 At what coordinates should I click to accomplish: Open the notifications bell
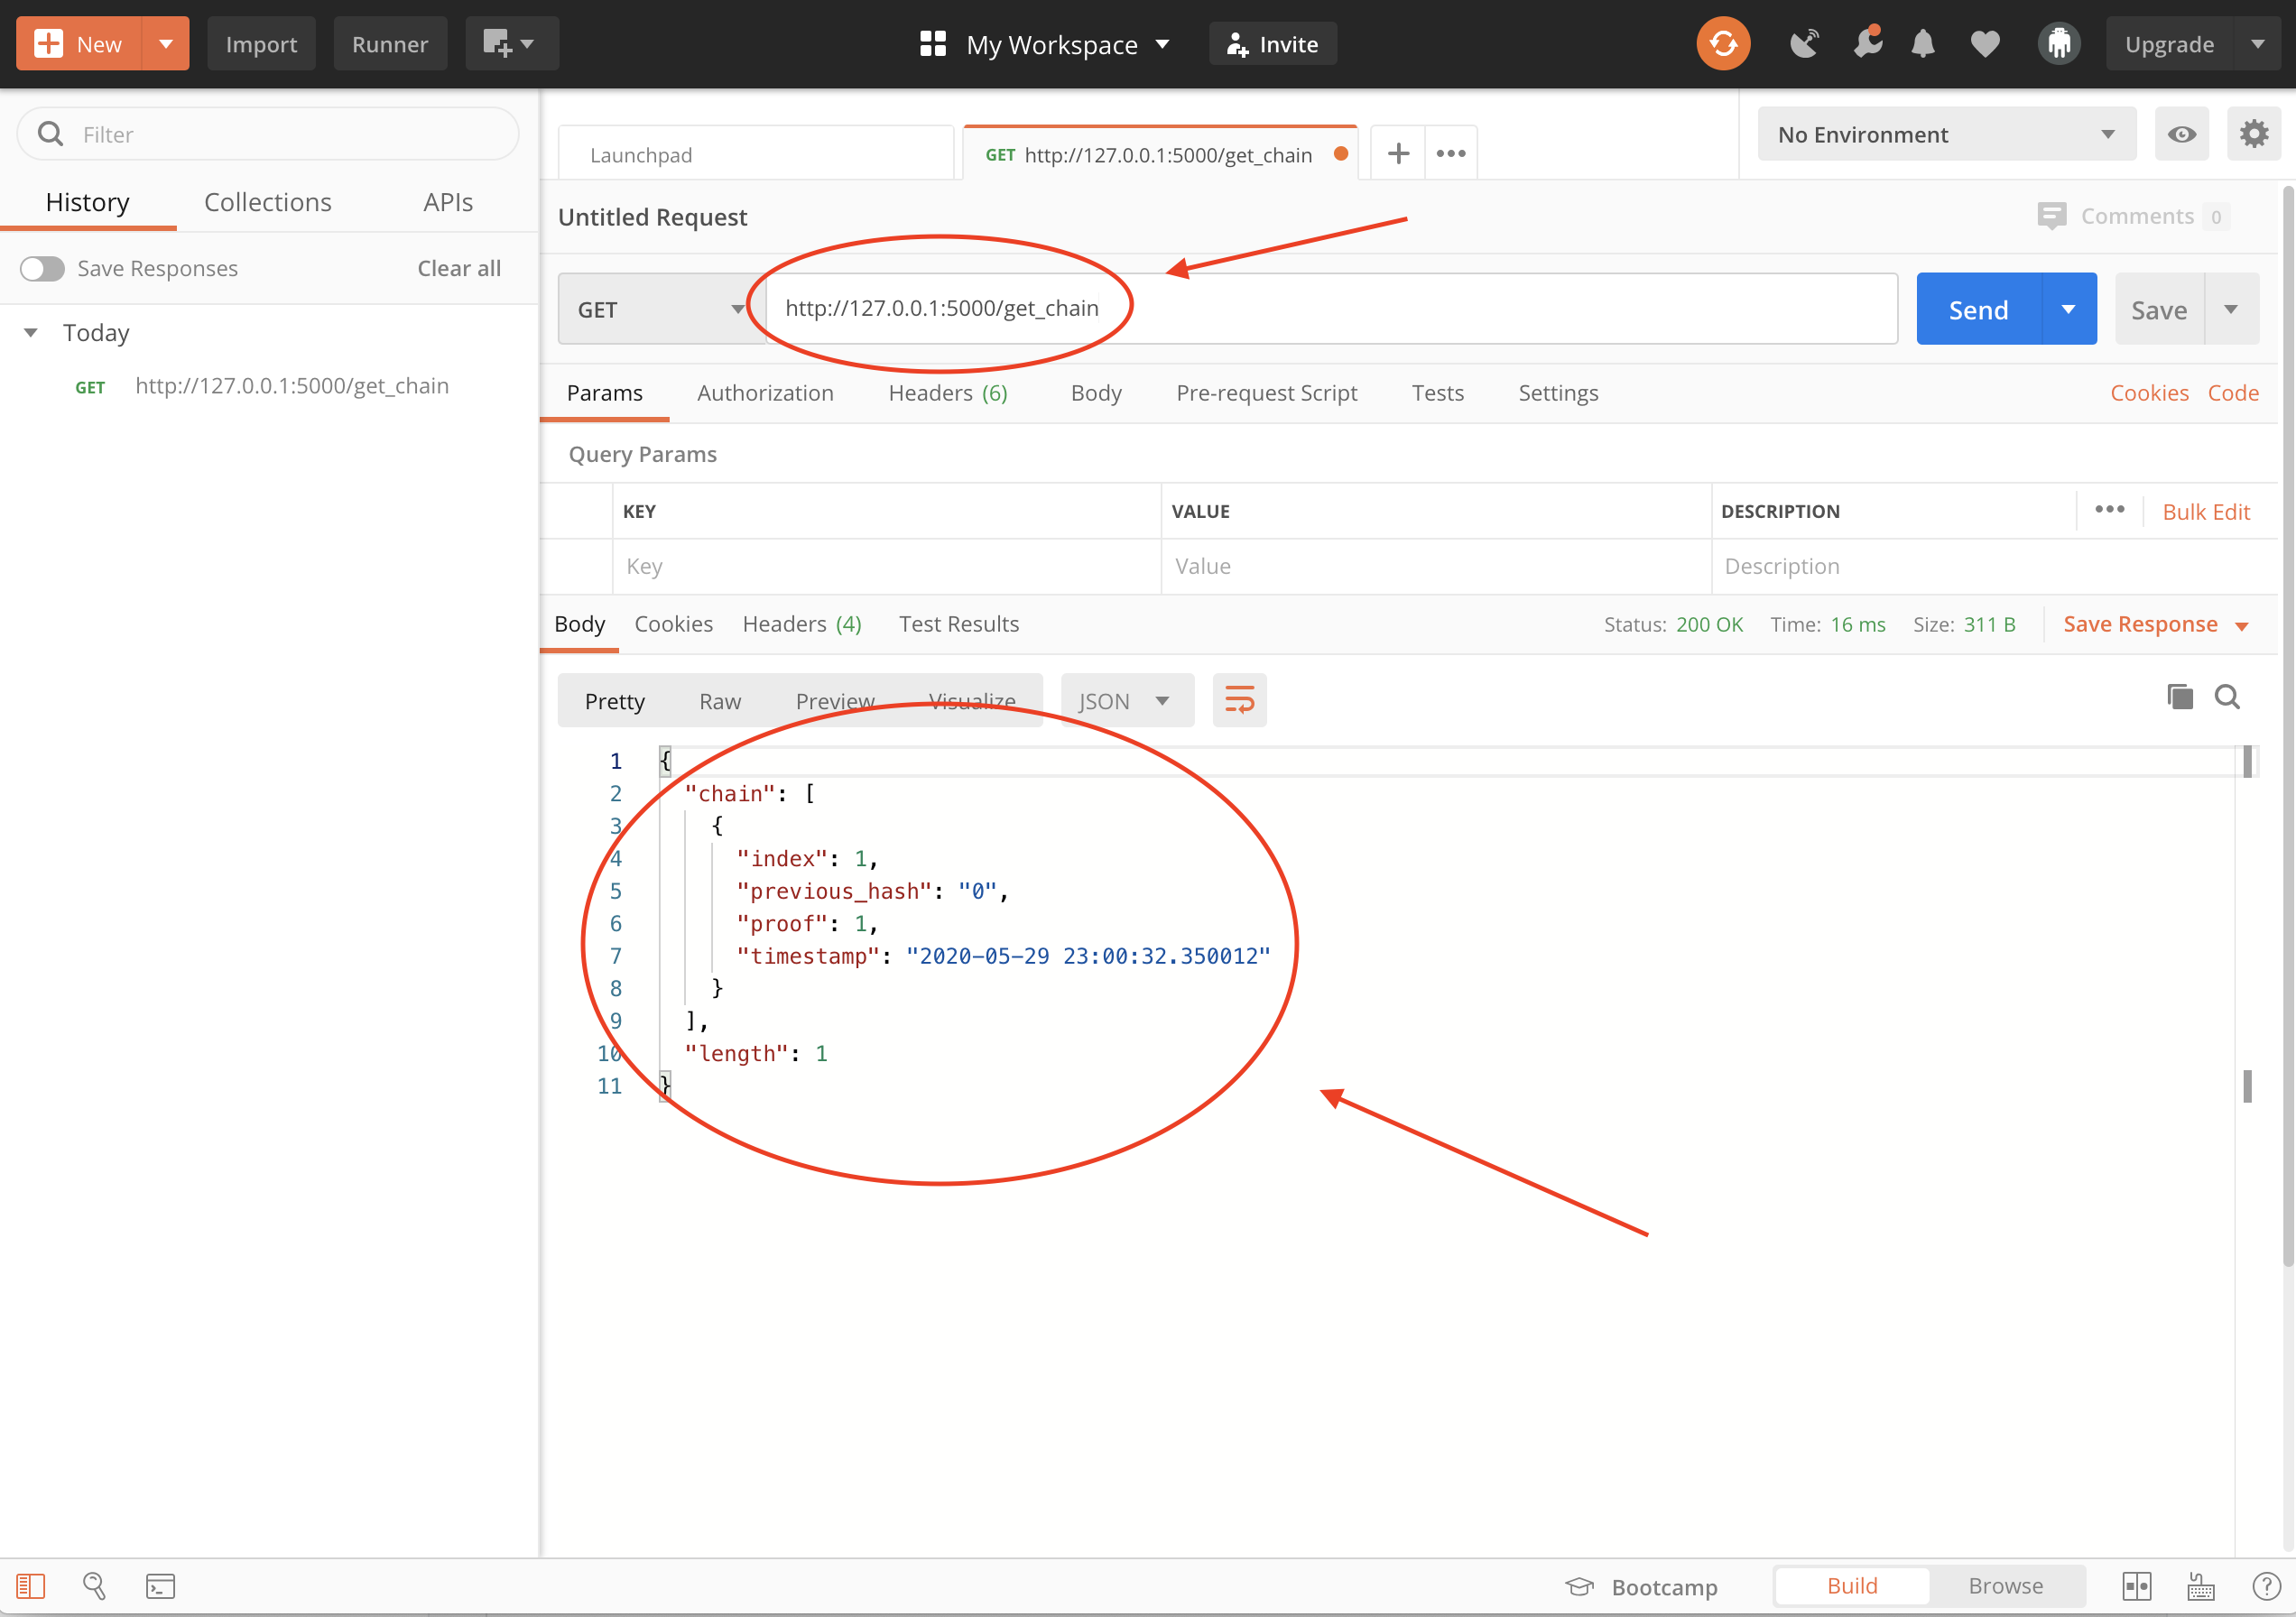[1922, 44]
